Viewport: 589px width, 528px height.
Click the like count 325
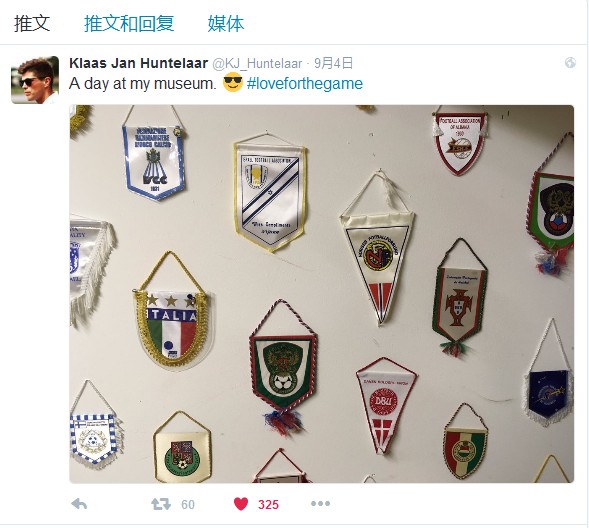point(268,504)
